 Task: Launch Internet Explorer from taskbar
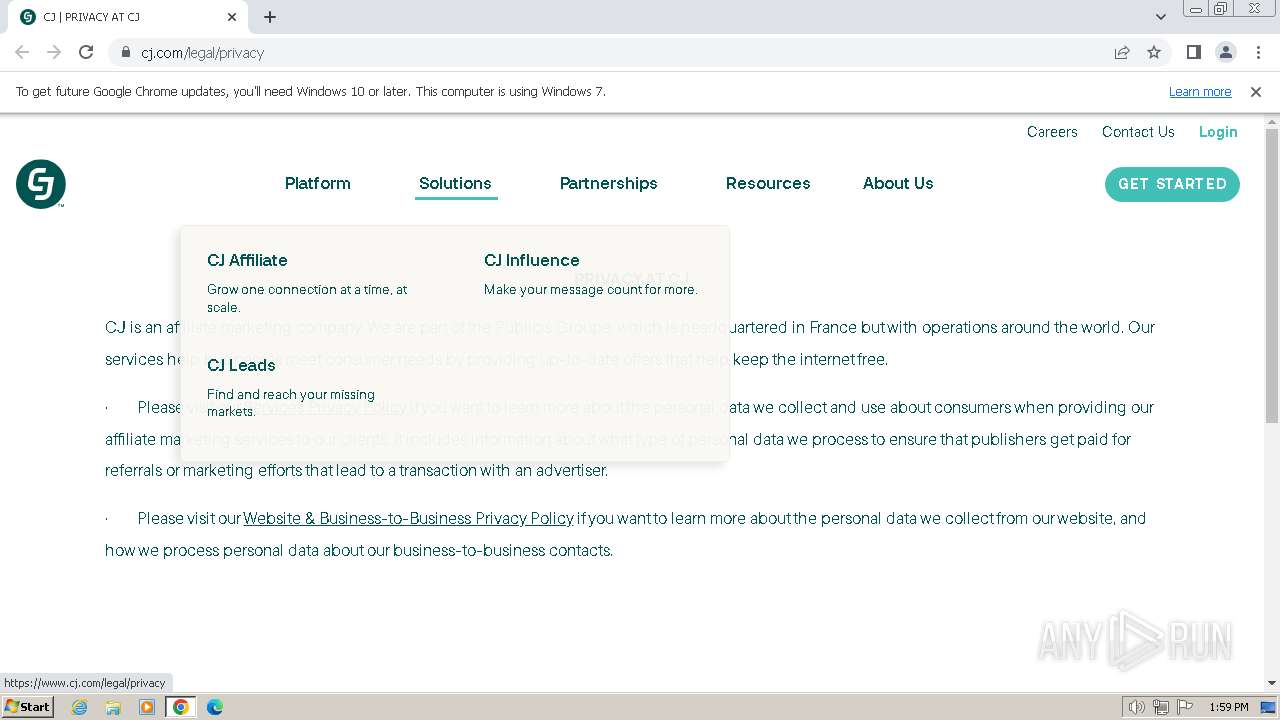pos(79,707)
